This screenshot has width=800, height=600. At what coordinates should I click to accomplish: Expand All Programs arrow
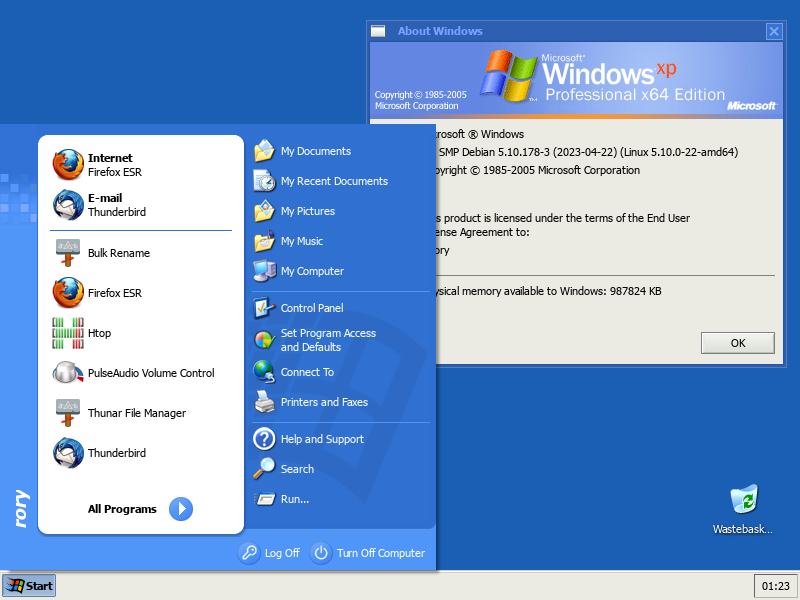[181, 509]
